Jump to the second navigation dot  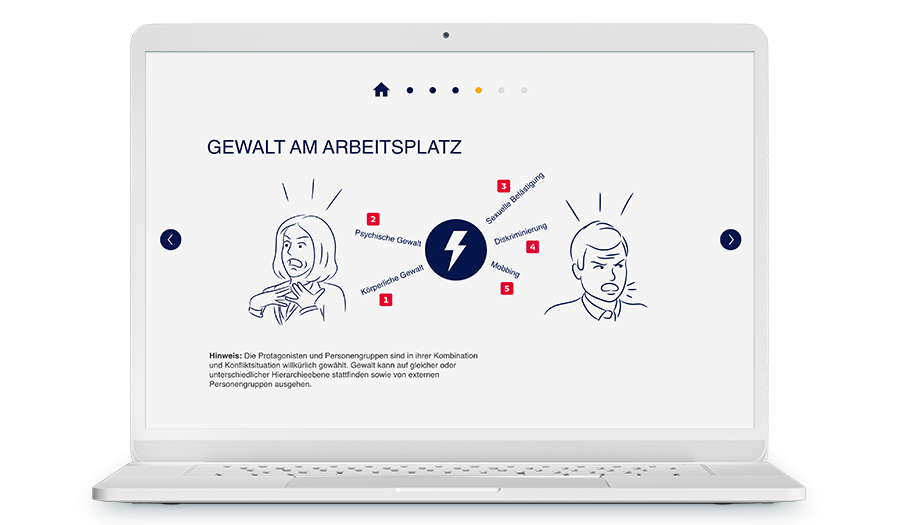[x=433, y=90]
